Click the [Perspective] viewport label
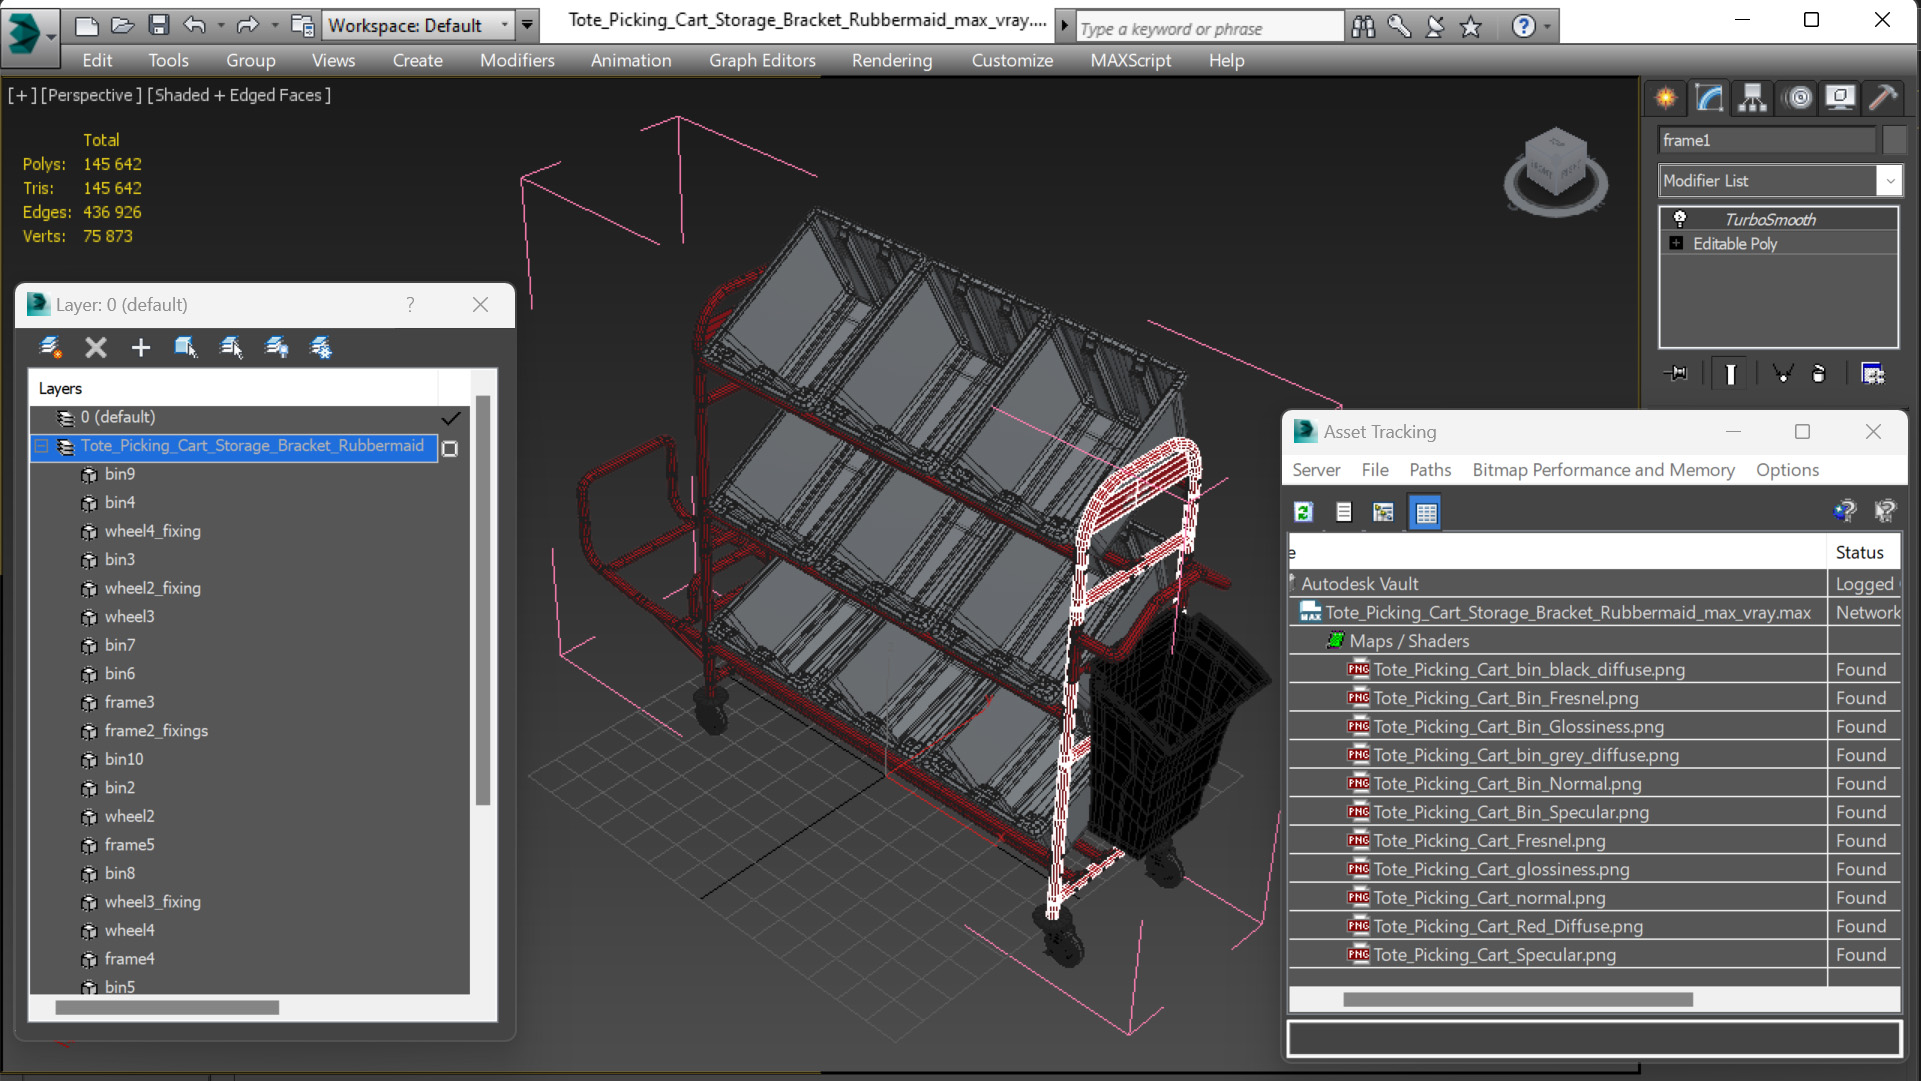 (x=90, y=95)
